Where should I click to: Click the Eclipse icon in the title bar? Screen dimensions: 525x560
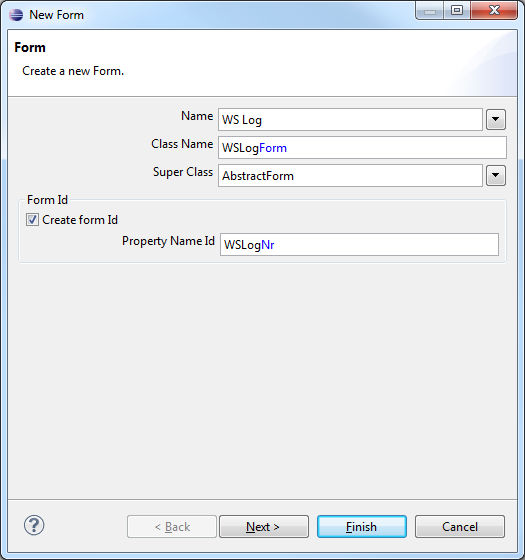(16, 15)
